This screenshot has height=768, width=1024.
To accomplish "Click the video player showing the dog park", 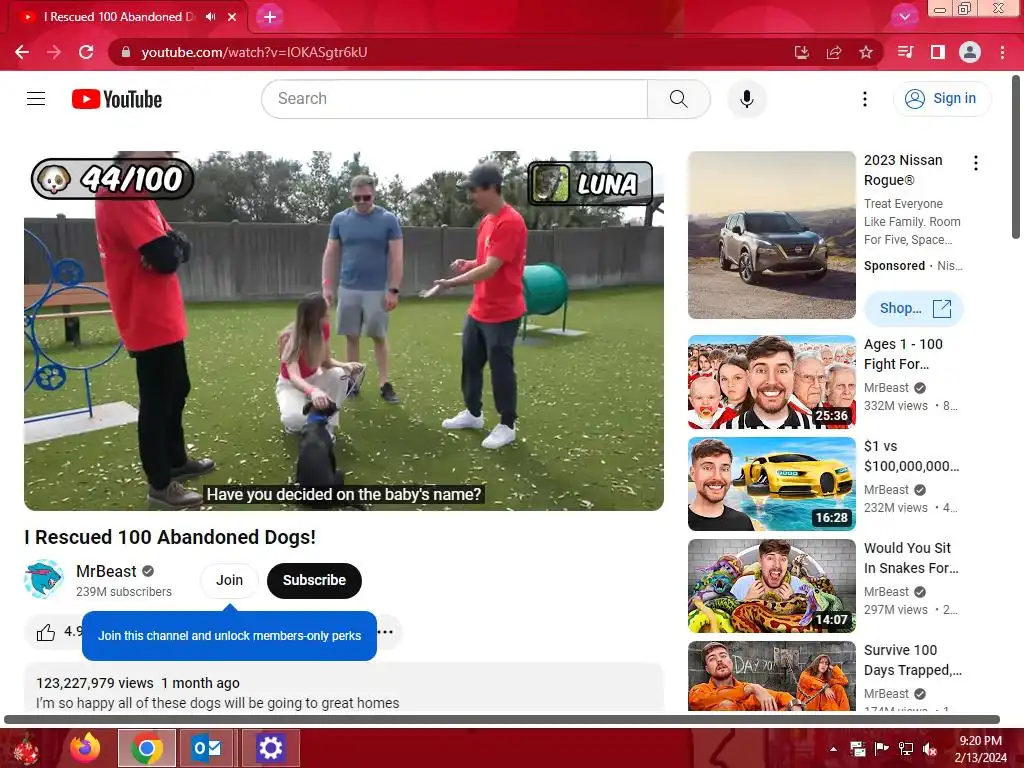I will tap(344, 331).
